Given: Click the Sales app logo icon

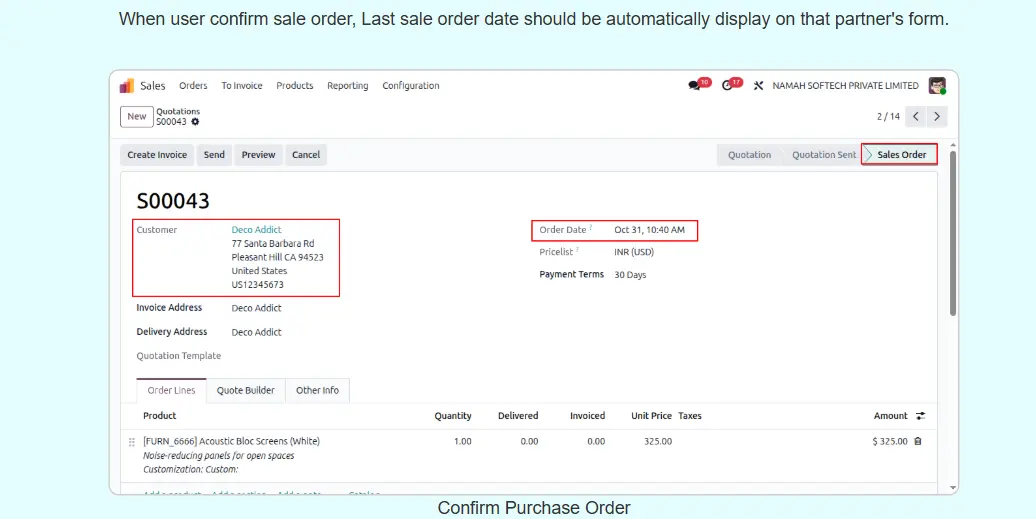Looking at the screenshot, I should [x=127, y=86].
